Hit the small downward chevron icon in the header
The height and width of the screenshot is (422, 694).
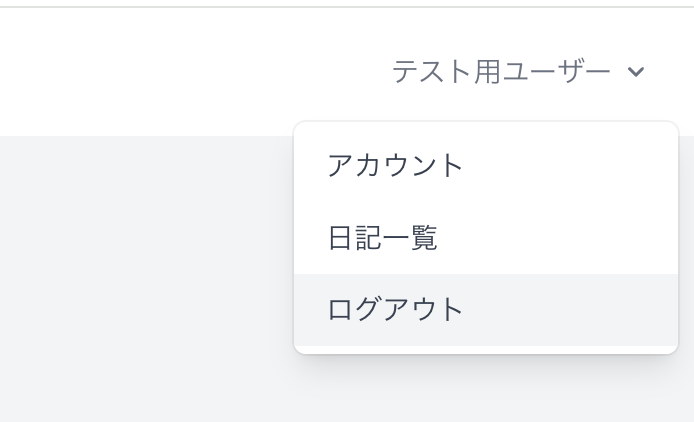635,72
